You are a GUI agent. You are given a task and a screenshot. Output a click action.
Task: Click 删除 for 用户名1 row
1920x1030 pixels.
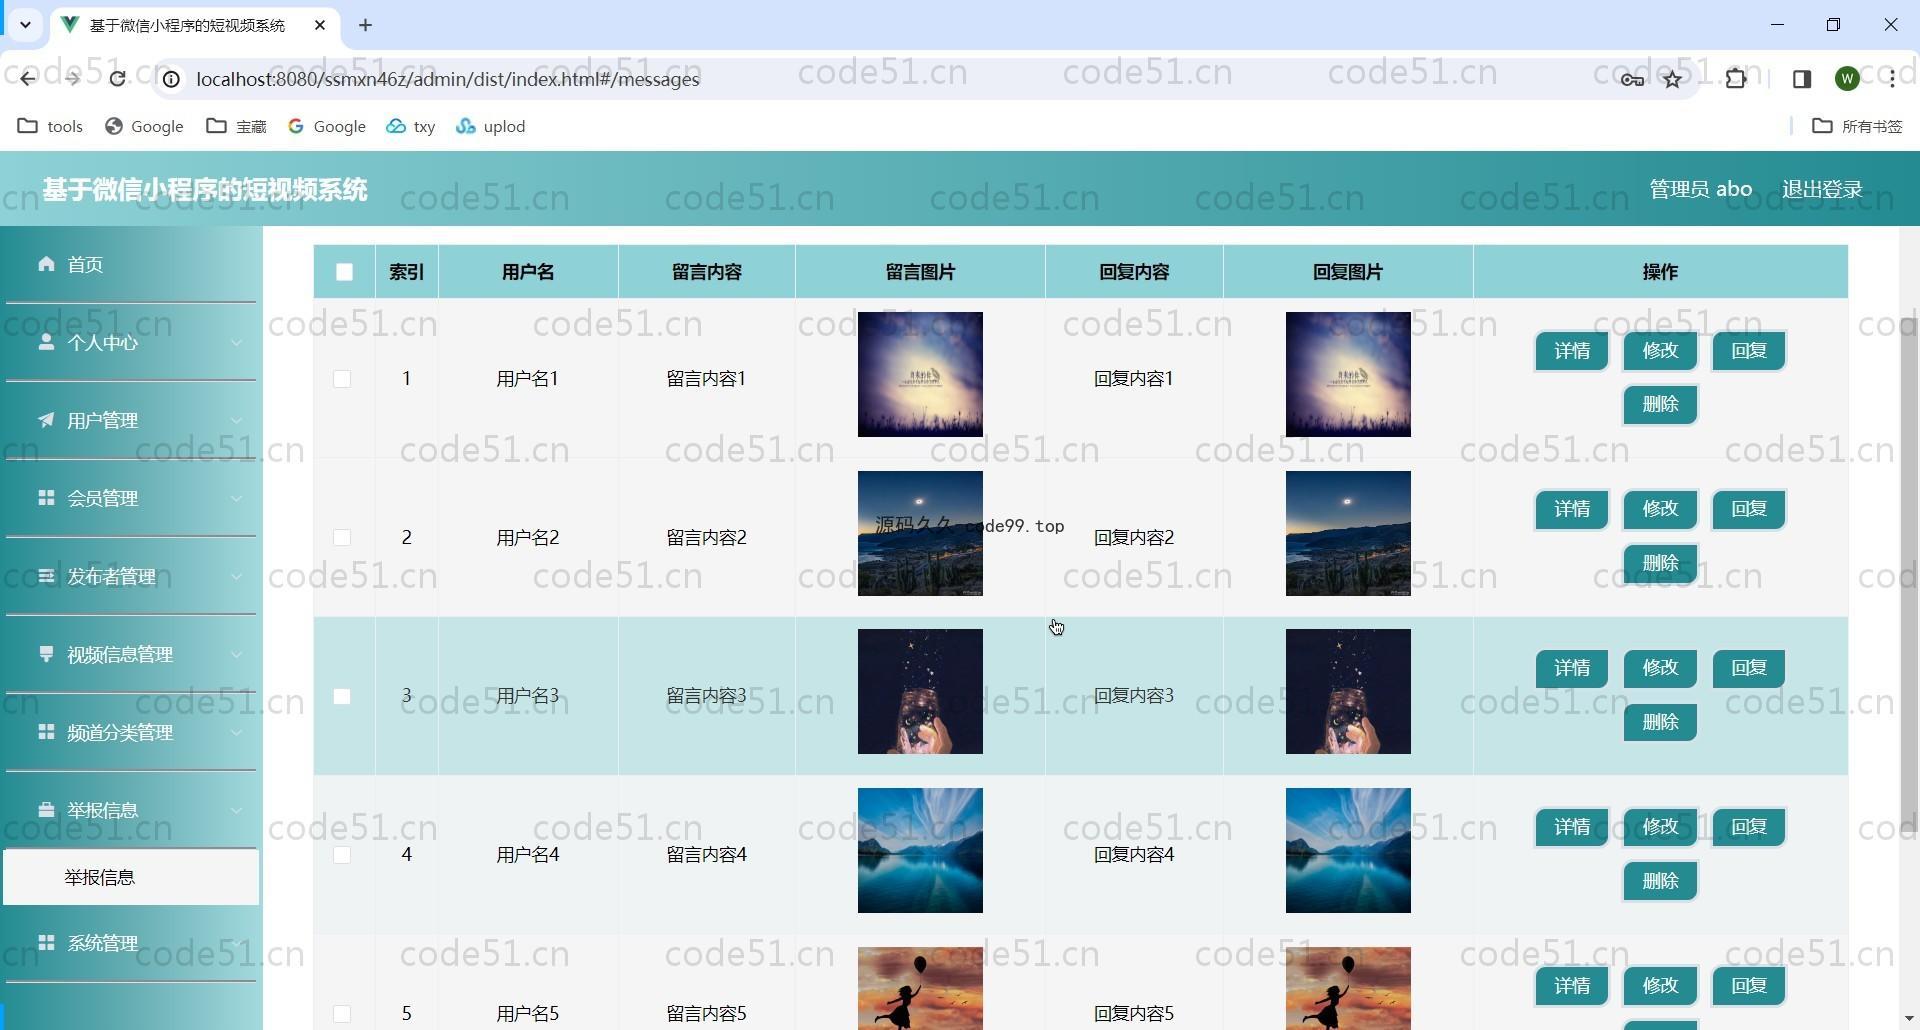1660,404
